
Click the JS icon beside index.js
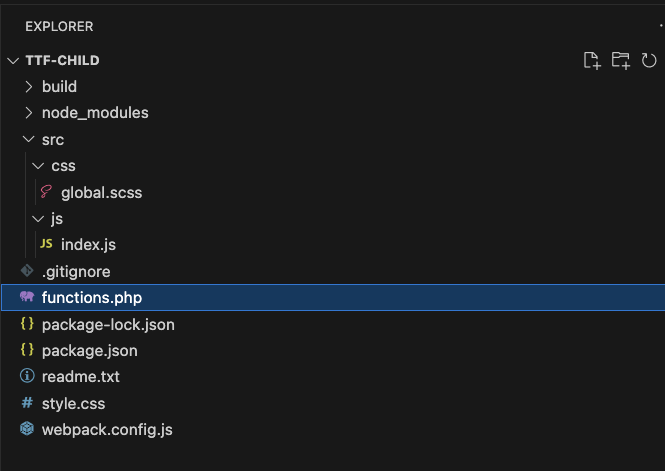46,244
